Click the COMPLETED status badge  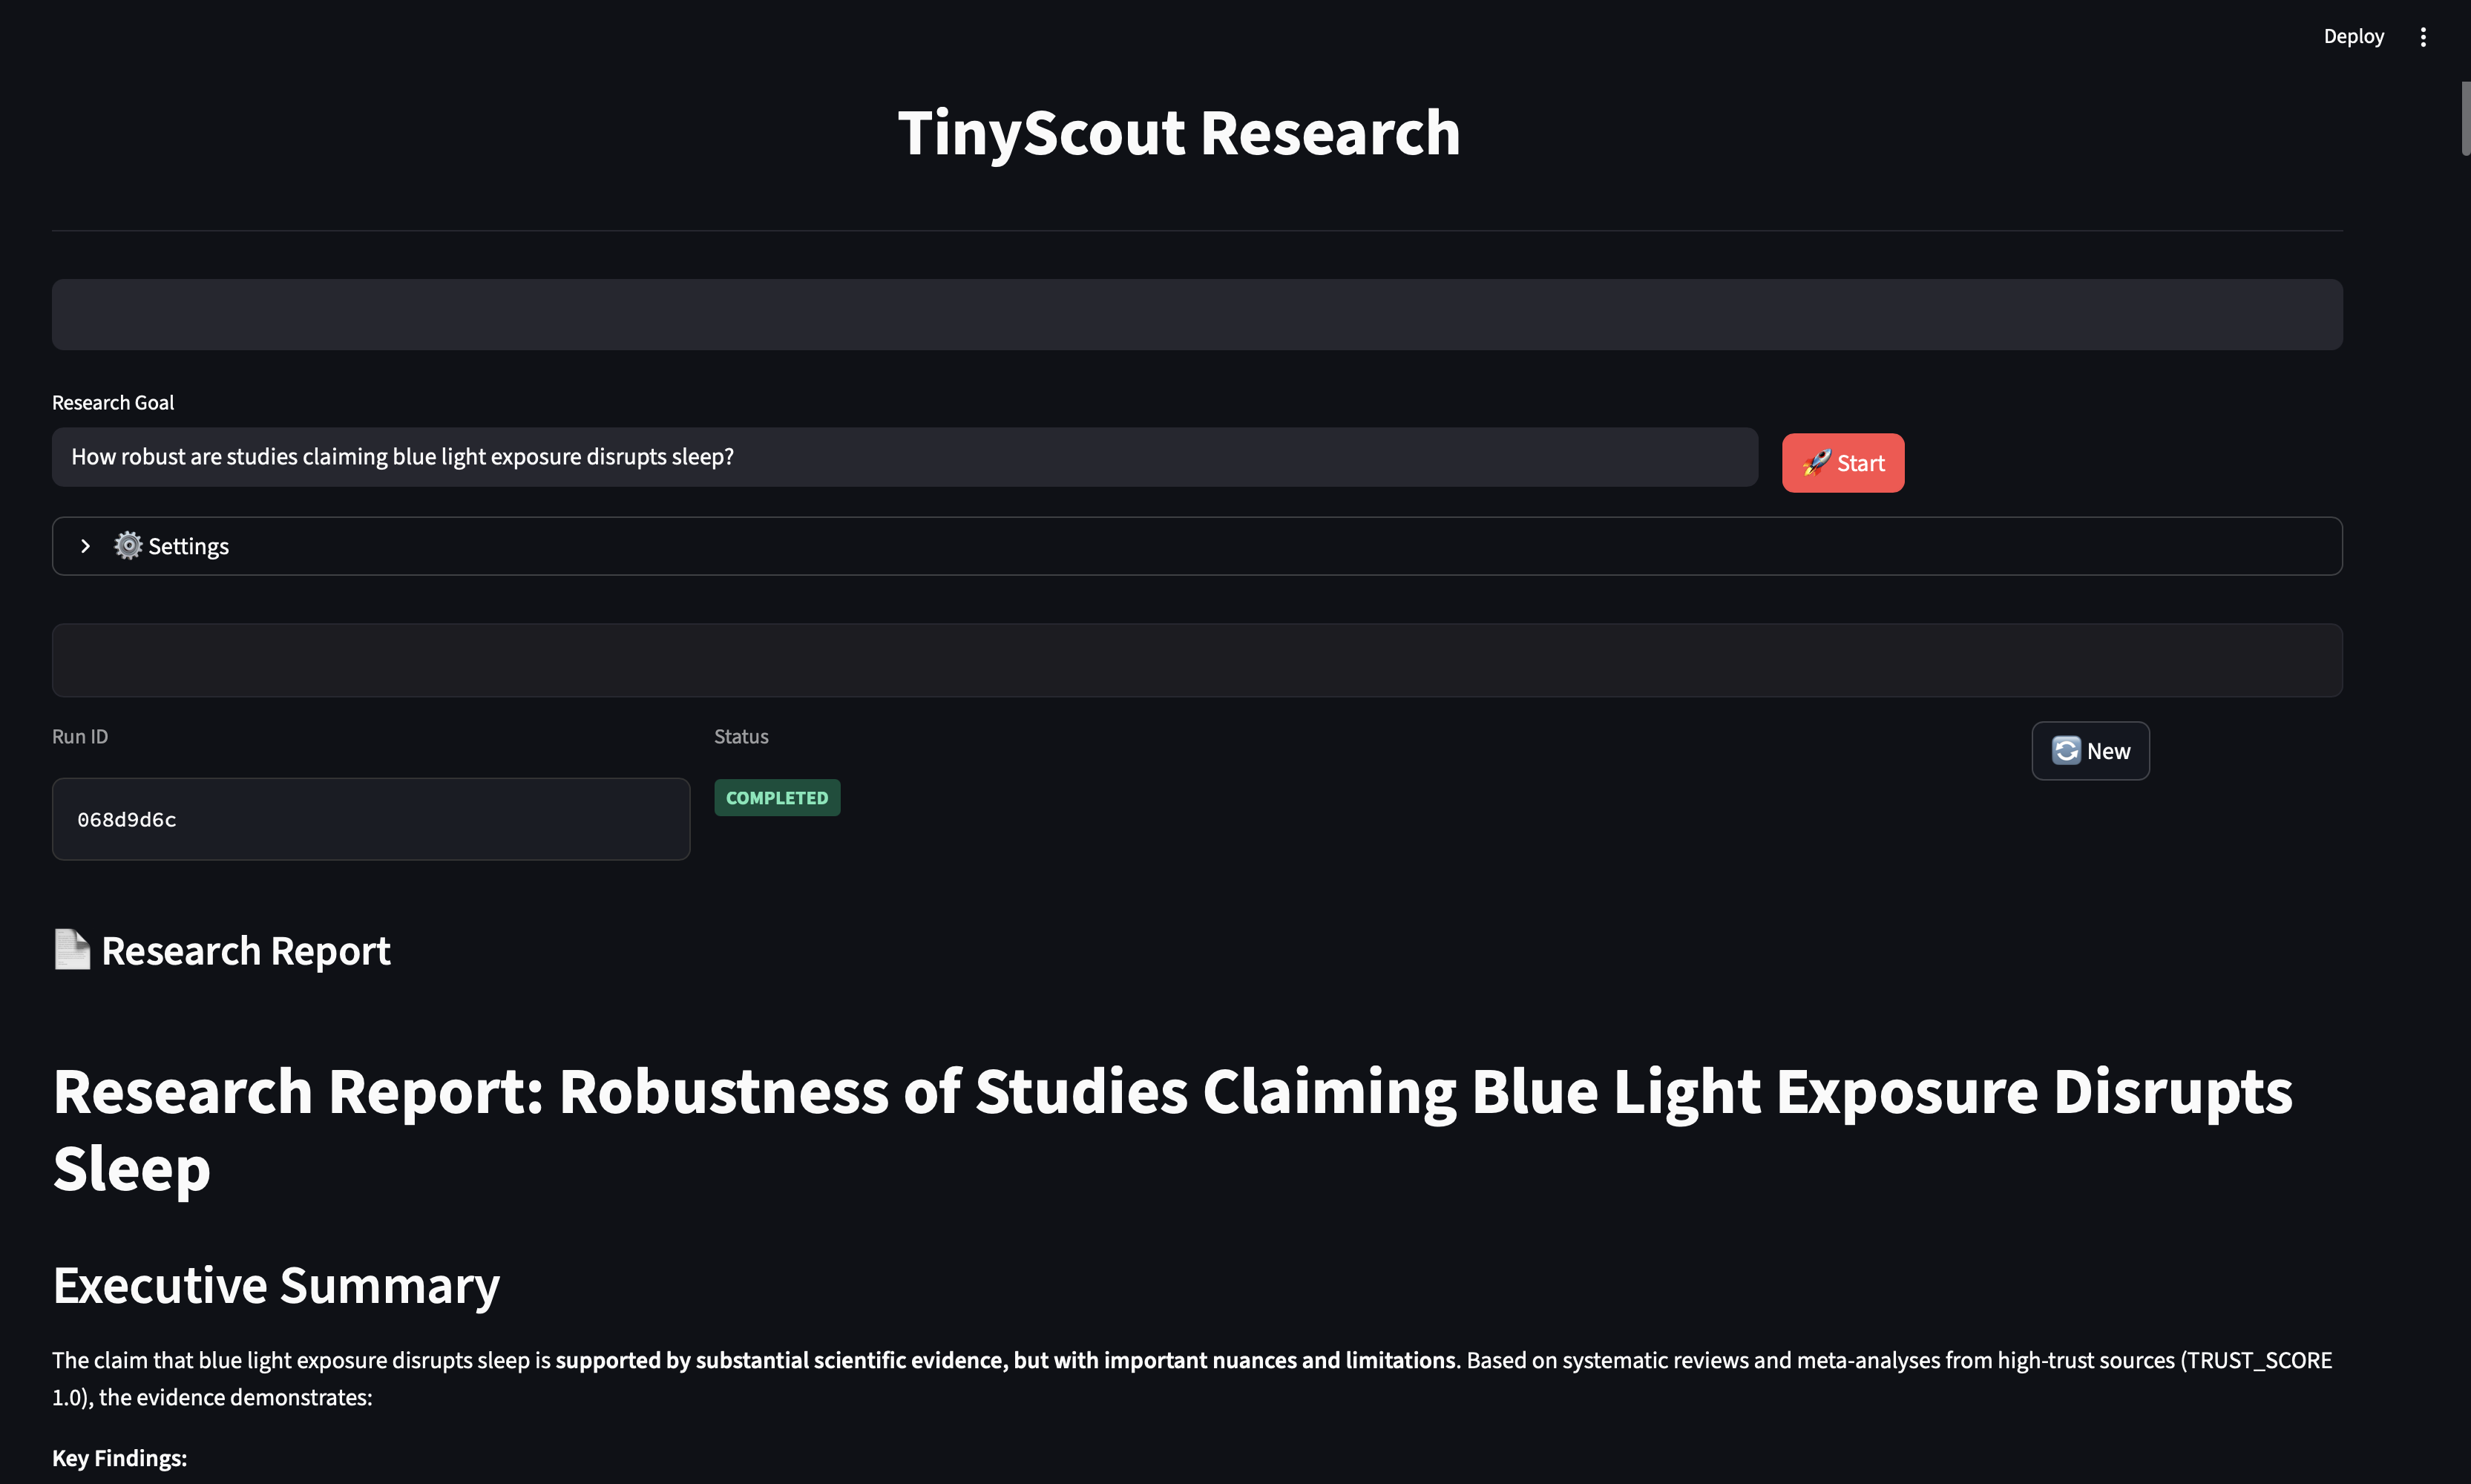pos(776,798)
